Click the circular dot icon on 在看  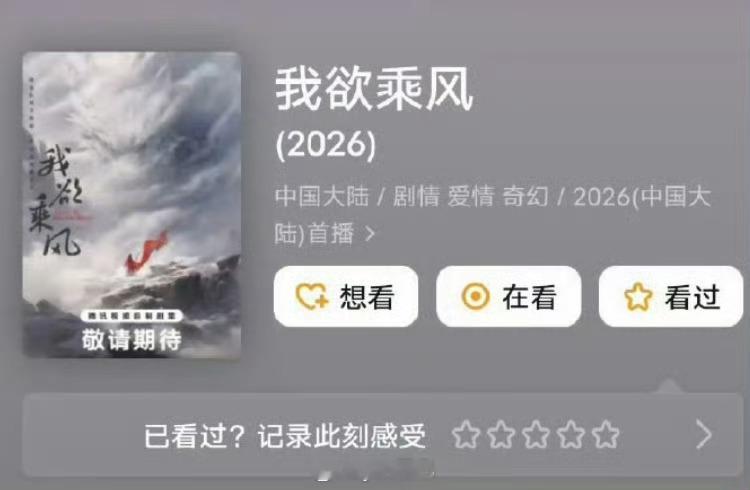475,297
